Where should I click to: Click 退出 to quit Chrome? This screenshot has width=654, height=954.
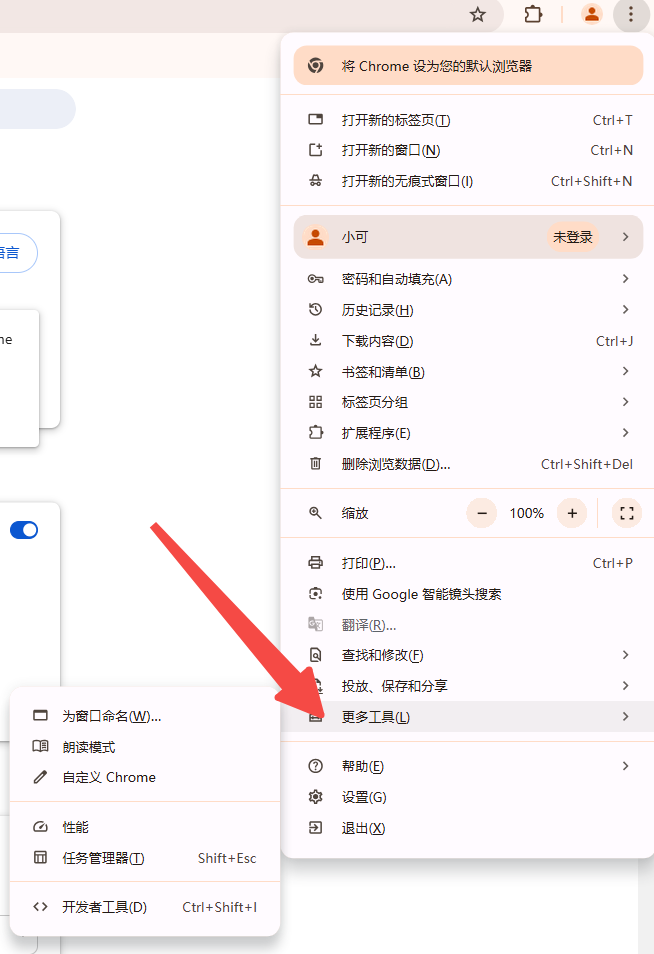click(x=467, y=828)
